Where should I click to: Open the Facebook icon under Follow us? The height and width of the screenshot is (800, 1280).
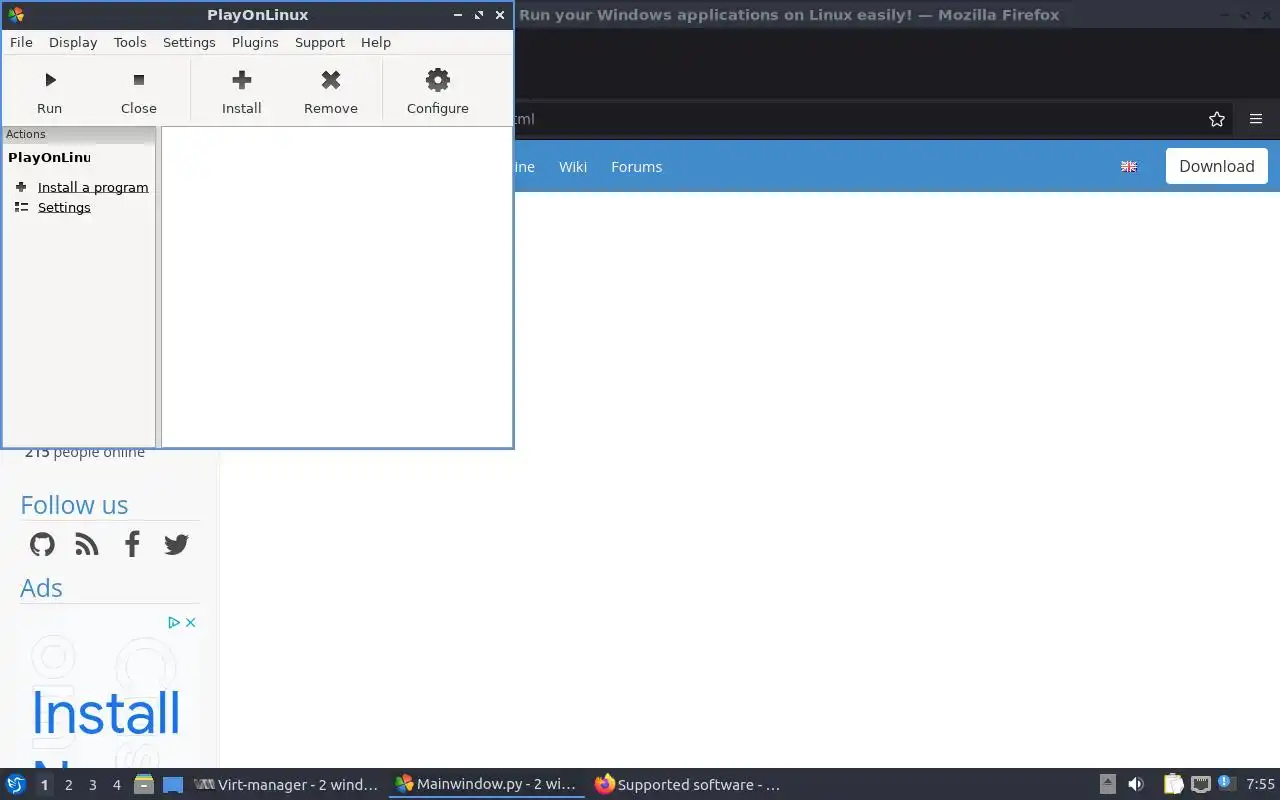click(x=132, y=544)
